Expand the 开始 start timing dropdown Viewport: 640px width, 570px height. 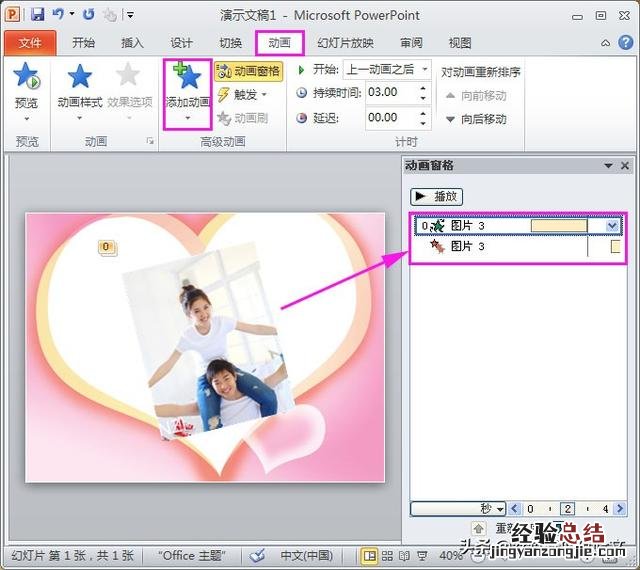425,70
